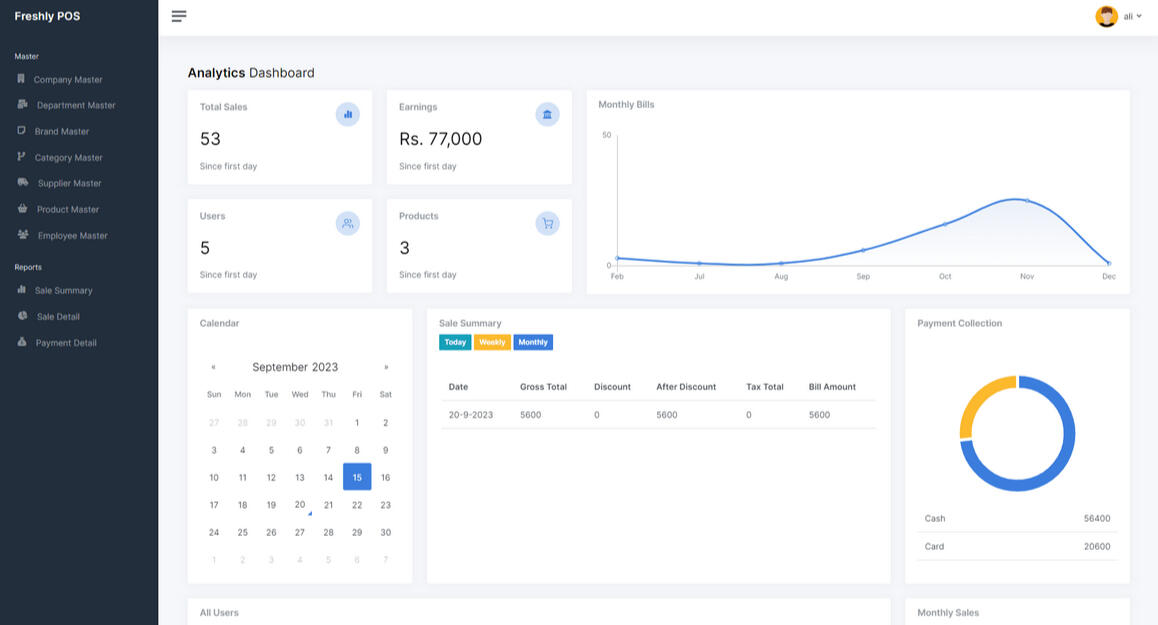Go to previous month in the calendar

213,366
